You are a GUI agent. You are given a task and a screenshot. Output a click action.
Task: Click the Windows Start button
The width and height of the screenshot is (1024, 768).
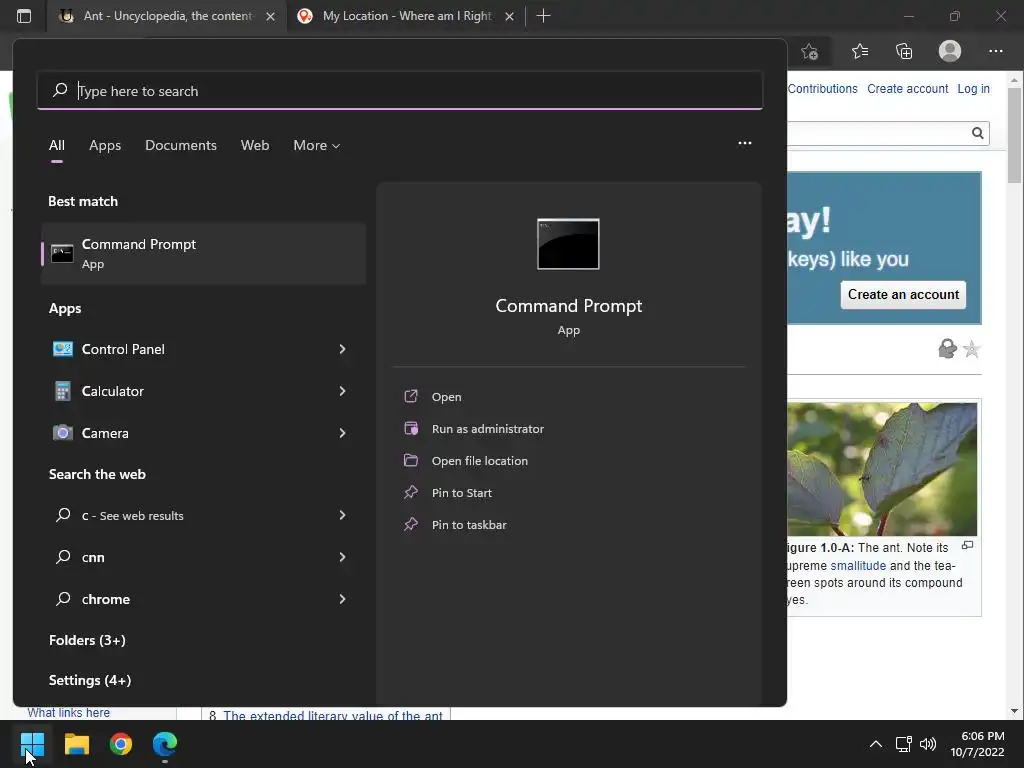point(32,744)
